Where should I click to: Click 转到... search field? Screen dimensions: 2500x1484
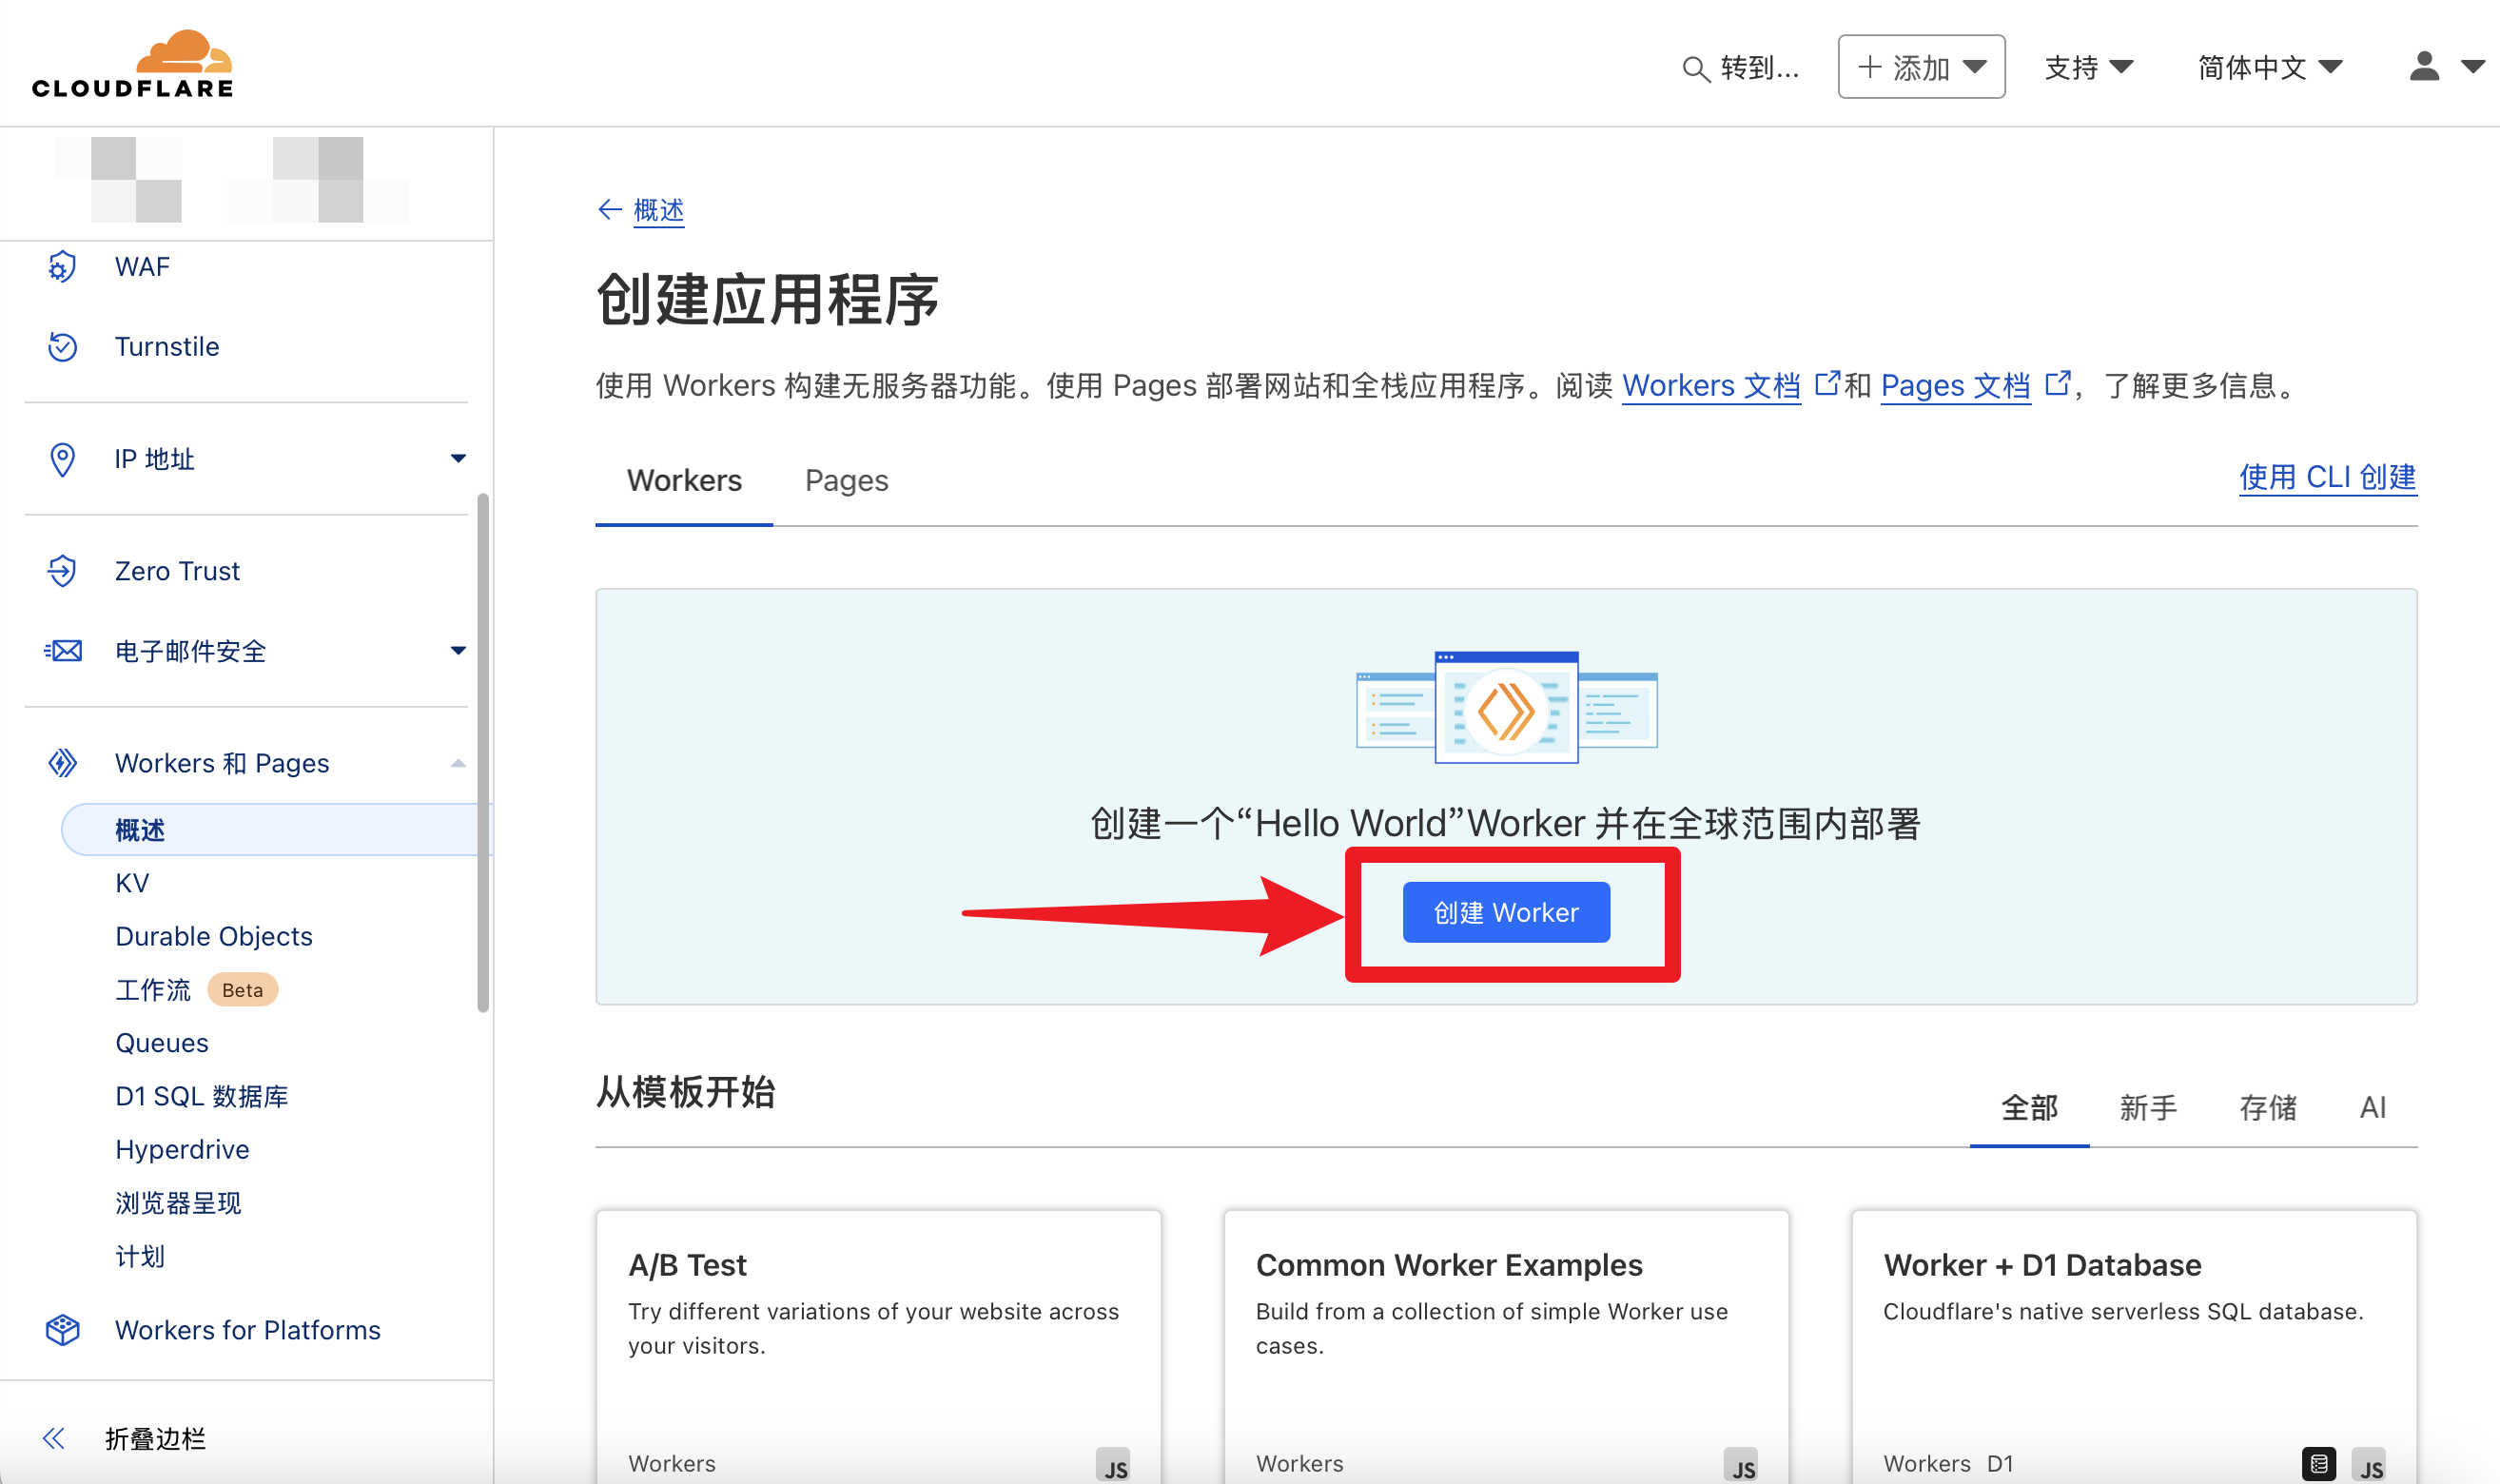[x=1741, y=68]
